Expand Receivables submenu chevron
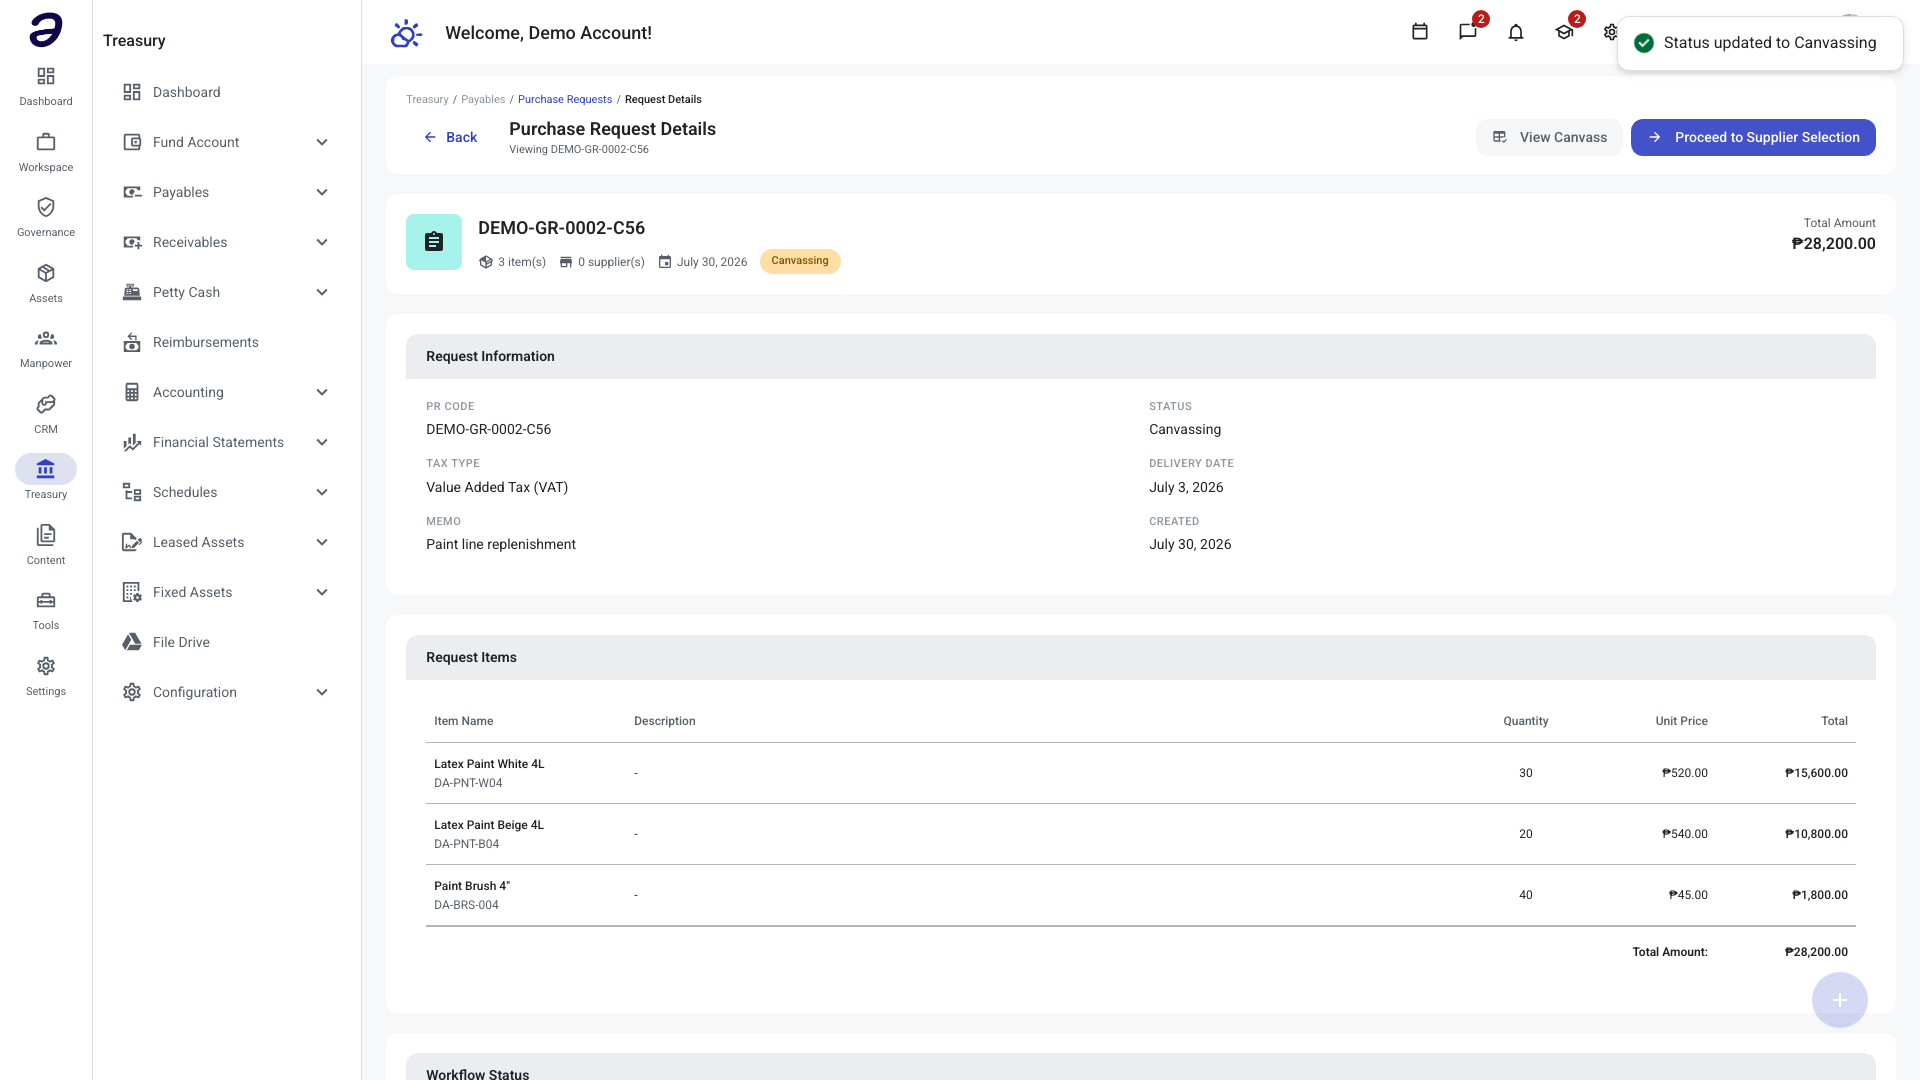The height and width of the screenshot is (1080, 1920). coord(322,242)
